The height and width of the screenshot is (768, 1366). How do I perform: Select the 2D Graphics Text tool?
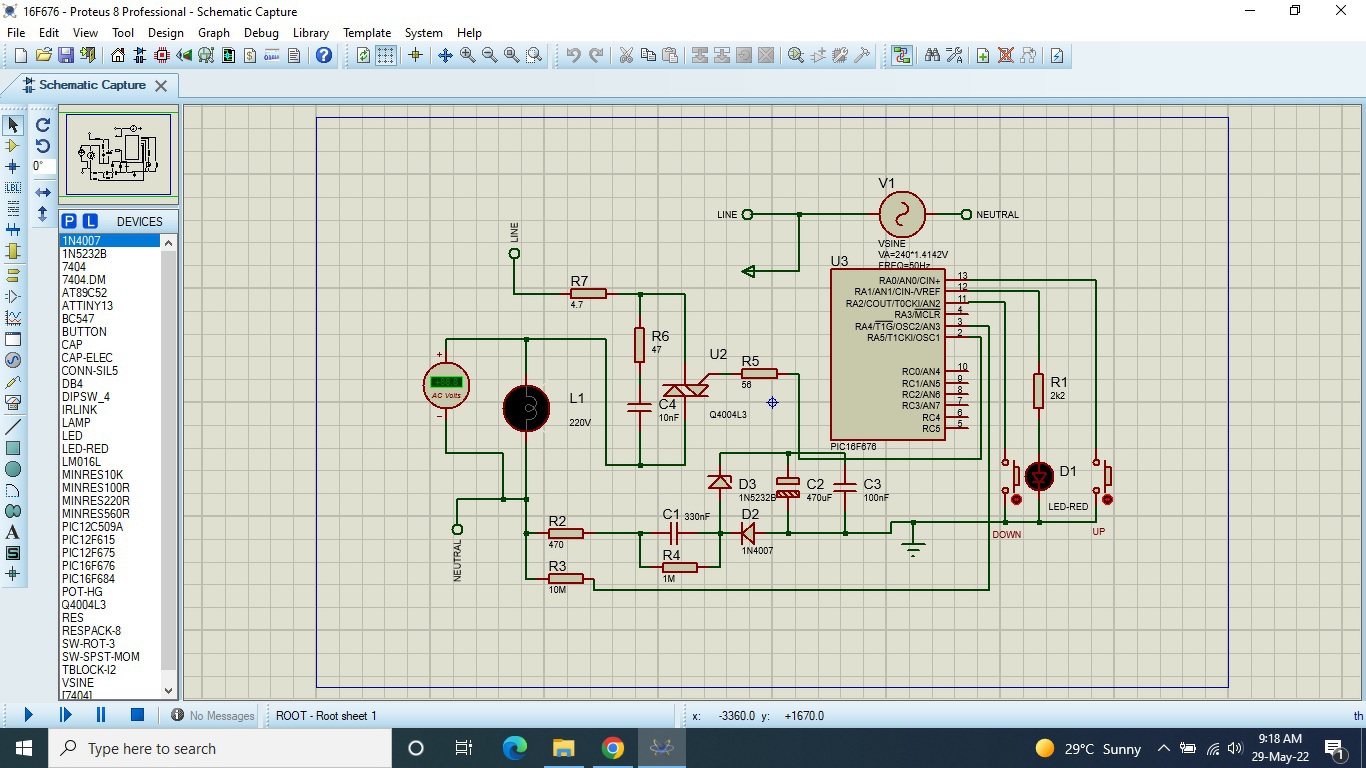pyautogui.click(x=13, y=533)
